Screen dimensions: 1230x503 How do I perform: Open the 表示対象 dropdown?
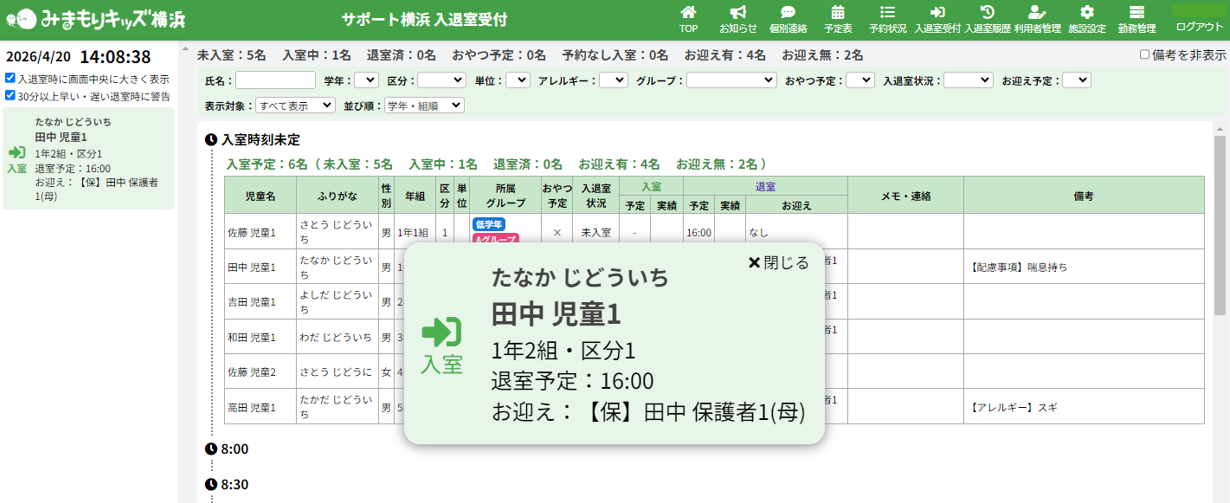pos(295,105)
